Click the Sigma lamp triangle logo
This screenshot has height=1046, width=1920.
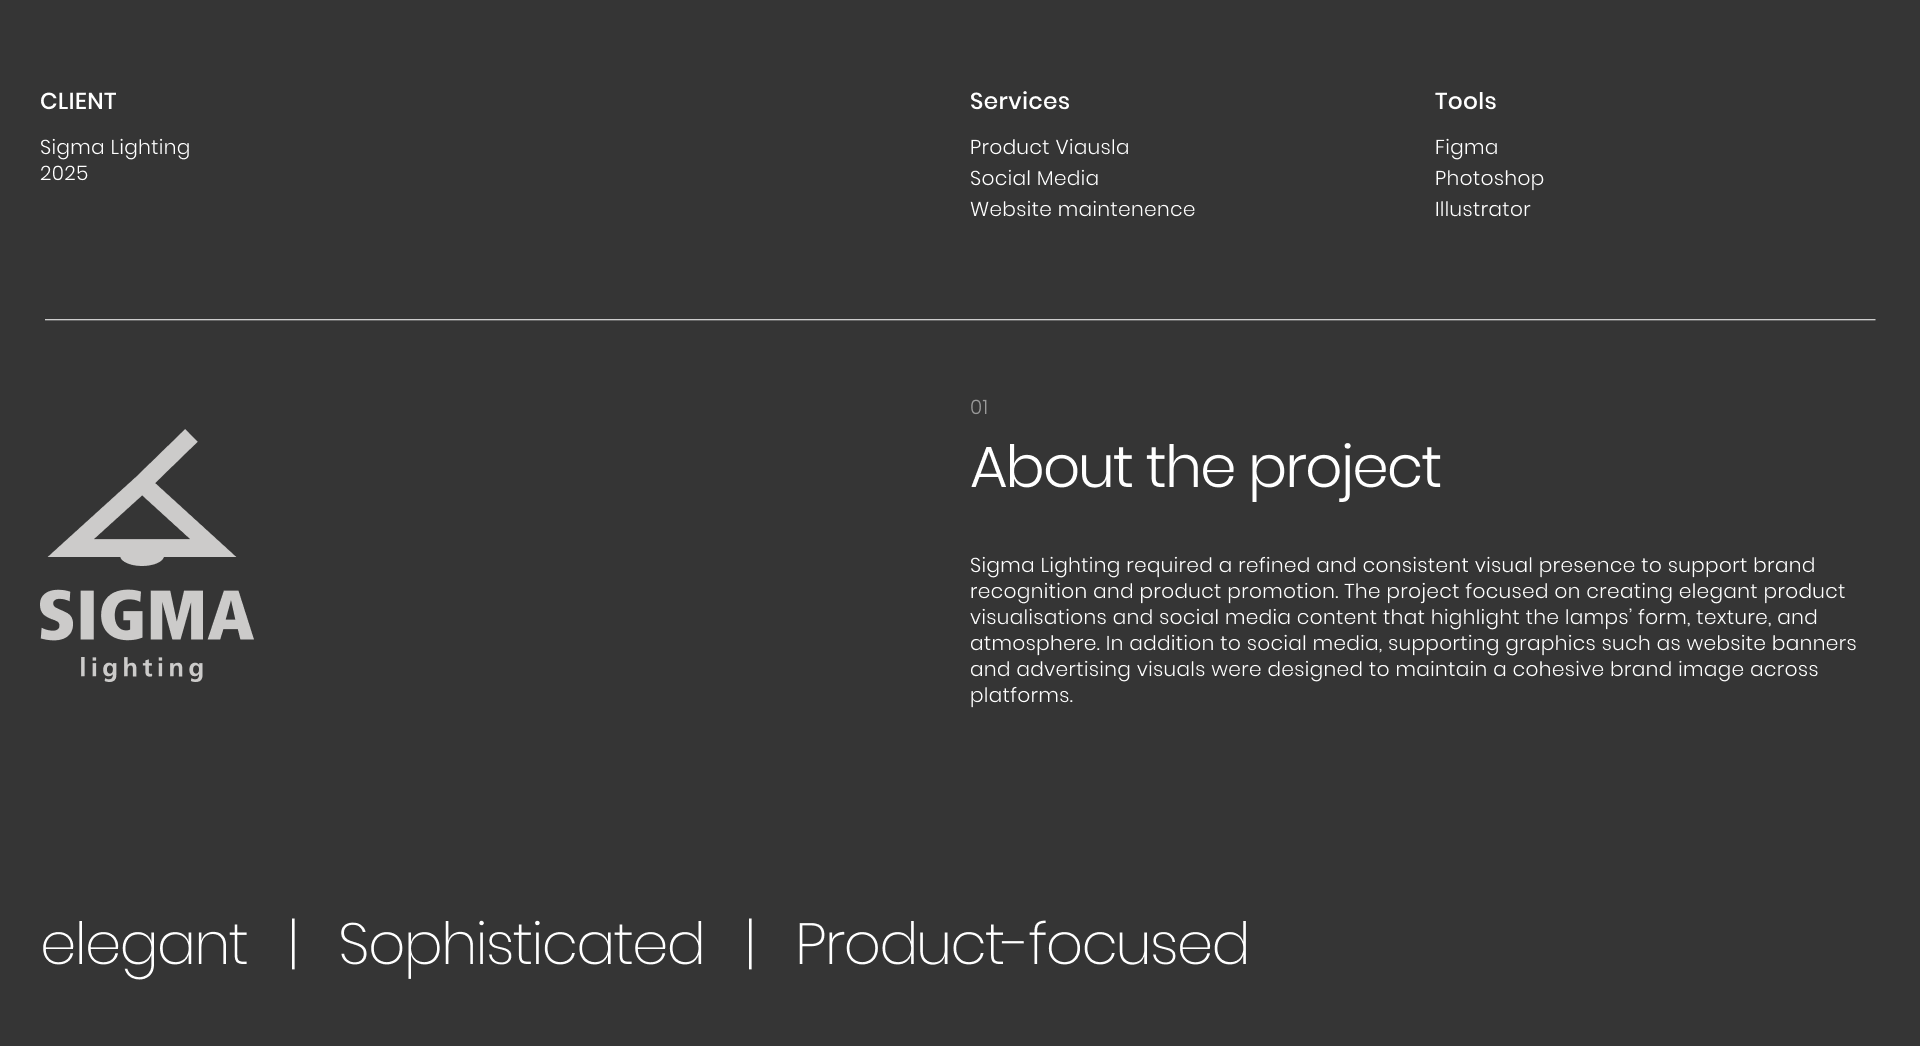click(143, 500)
